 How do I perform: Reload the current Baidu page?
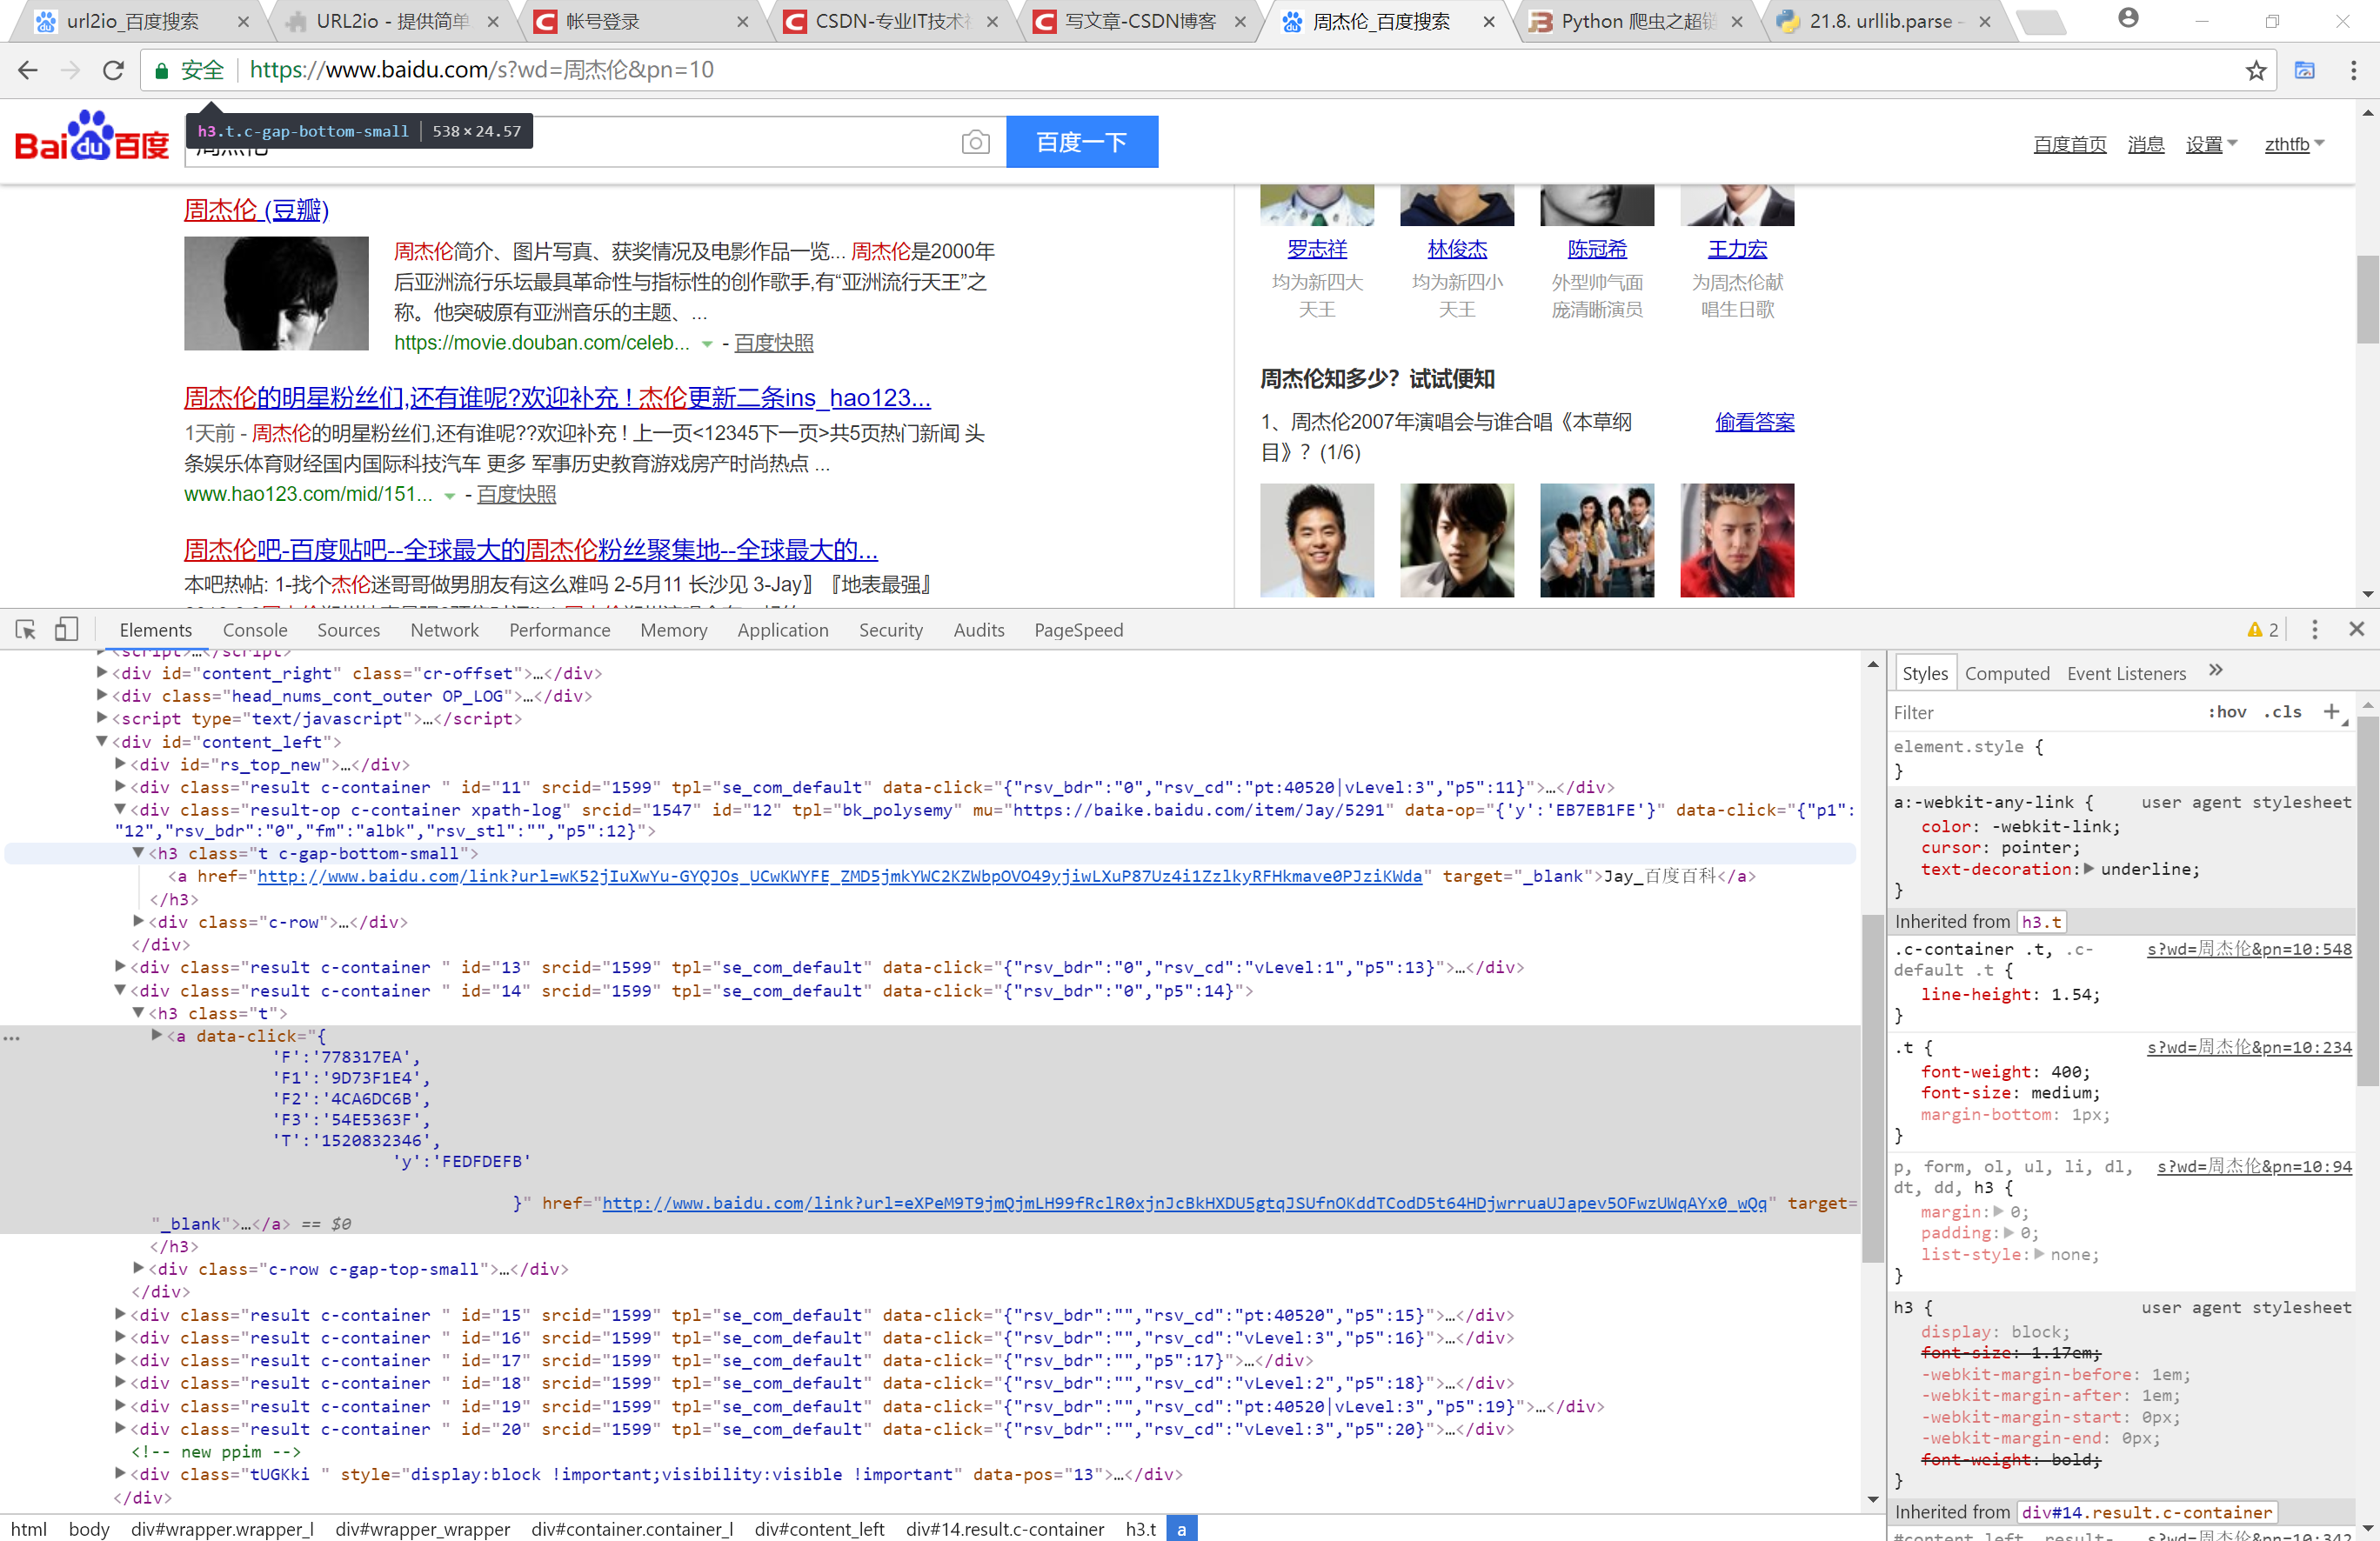(x=114, y=70)
